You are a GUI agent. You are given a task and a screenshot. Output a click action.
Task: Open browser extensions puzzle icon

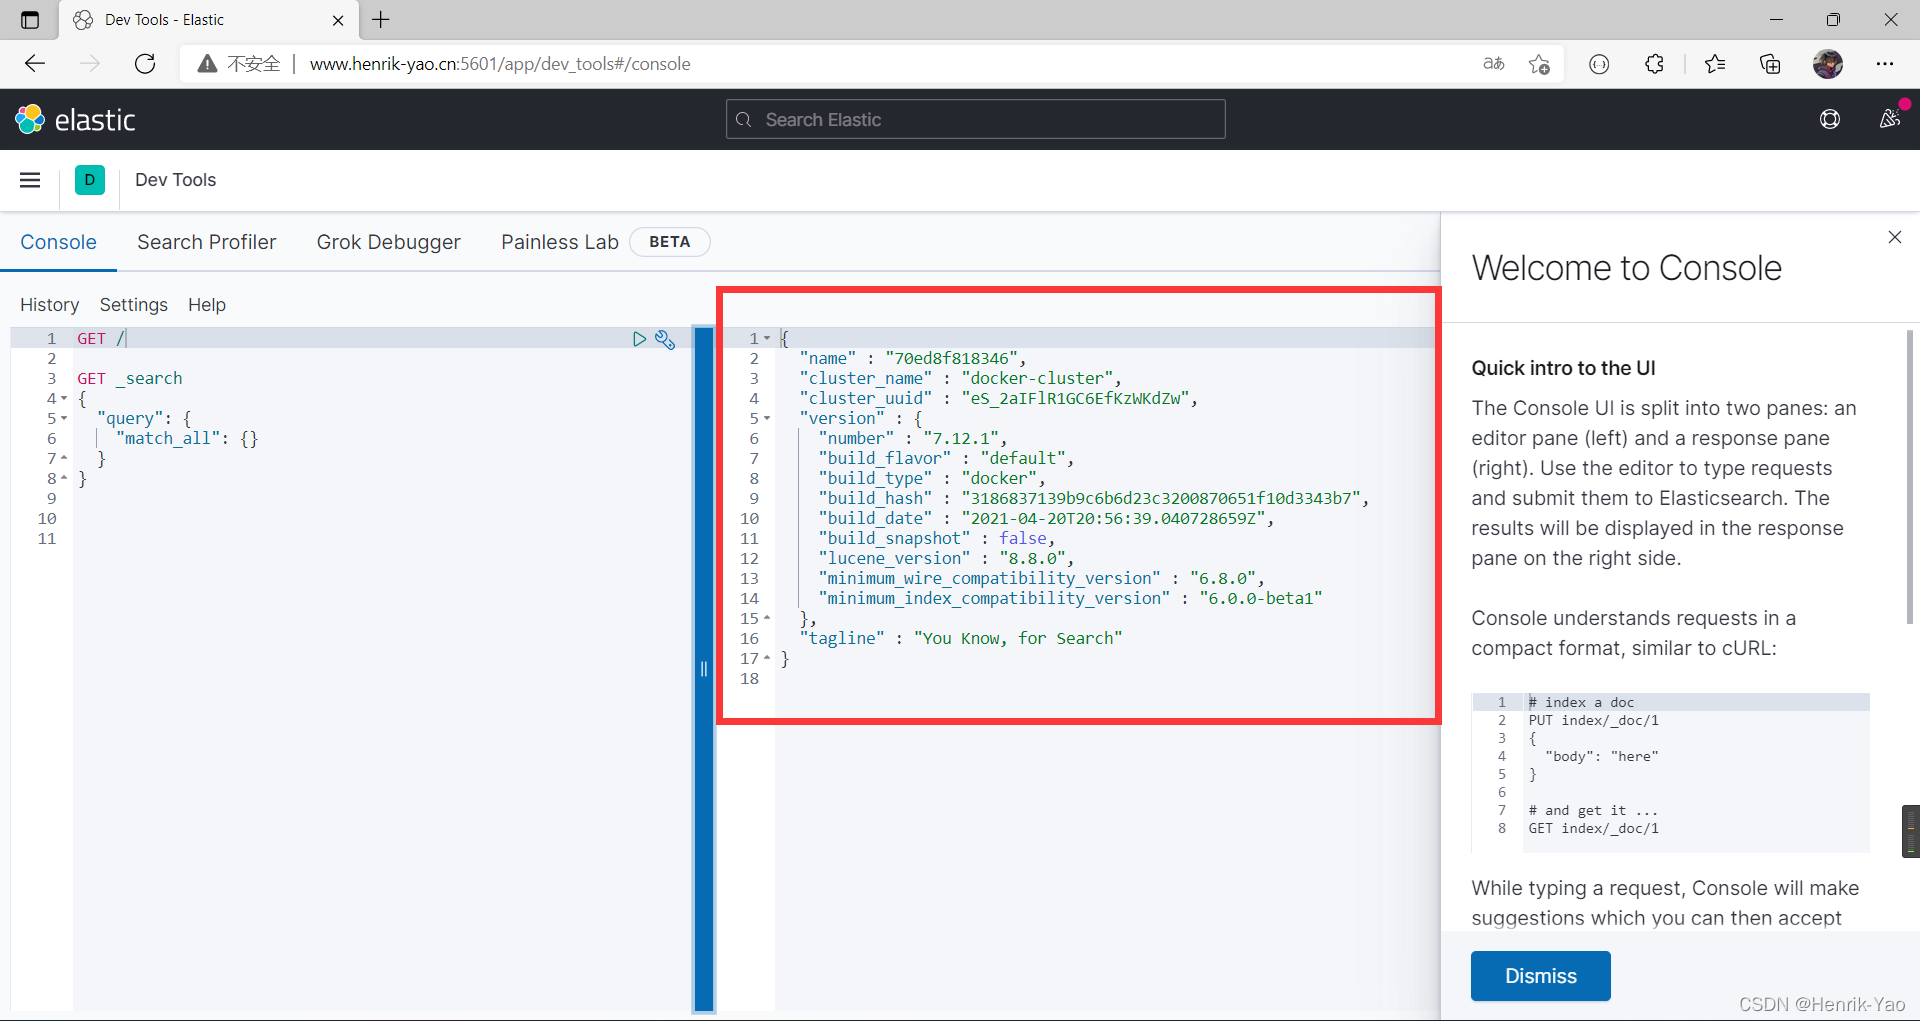point(1655,64)
